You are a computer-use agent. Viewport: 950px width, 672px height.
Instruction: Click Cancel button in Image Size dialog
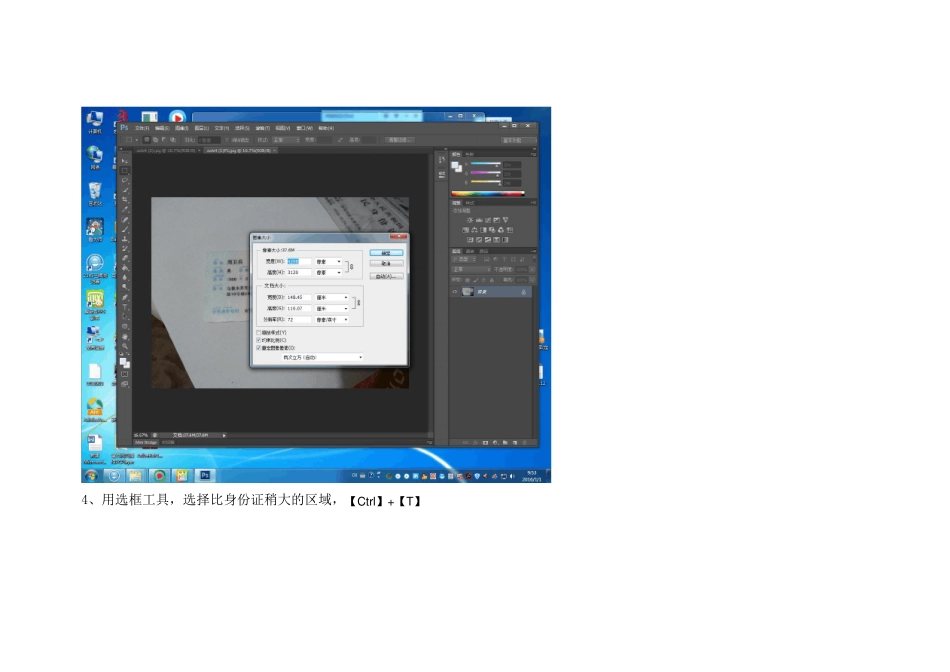(386, 264)
